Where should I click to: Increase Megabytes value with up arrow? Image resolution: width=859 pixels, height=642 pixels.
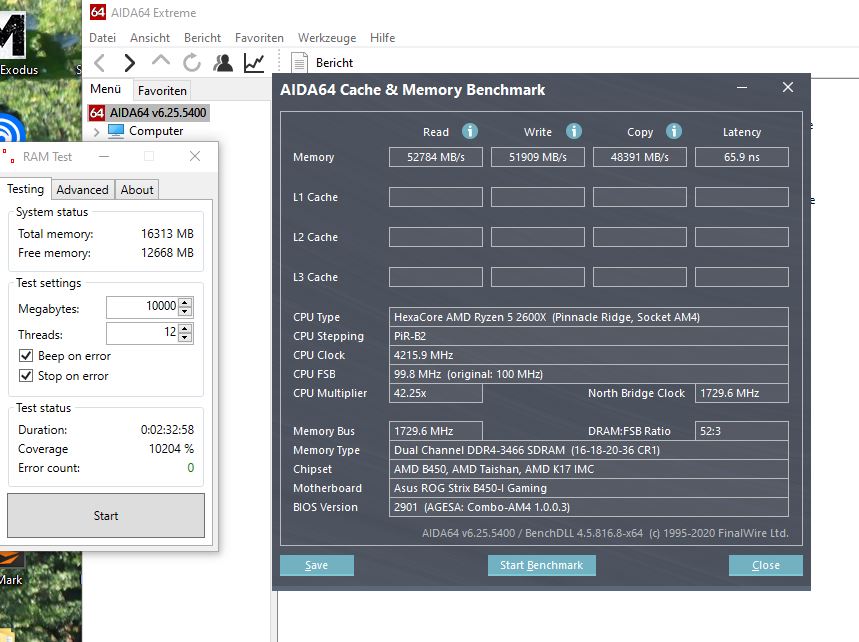[x=185, y=302]
